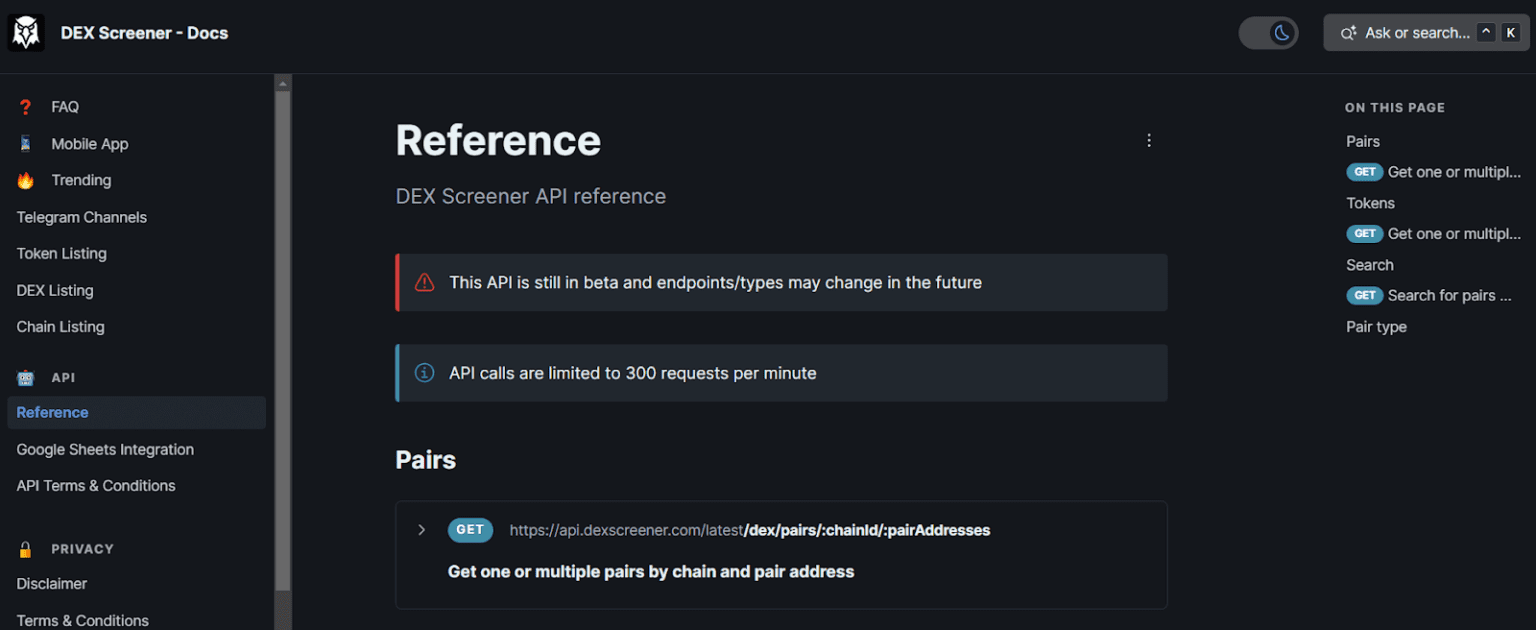Click the info circle icon in rate-limit notice
Image resolution: width=1536 pixels, height=630 pixels.
click(424, 373)
